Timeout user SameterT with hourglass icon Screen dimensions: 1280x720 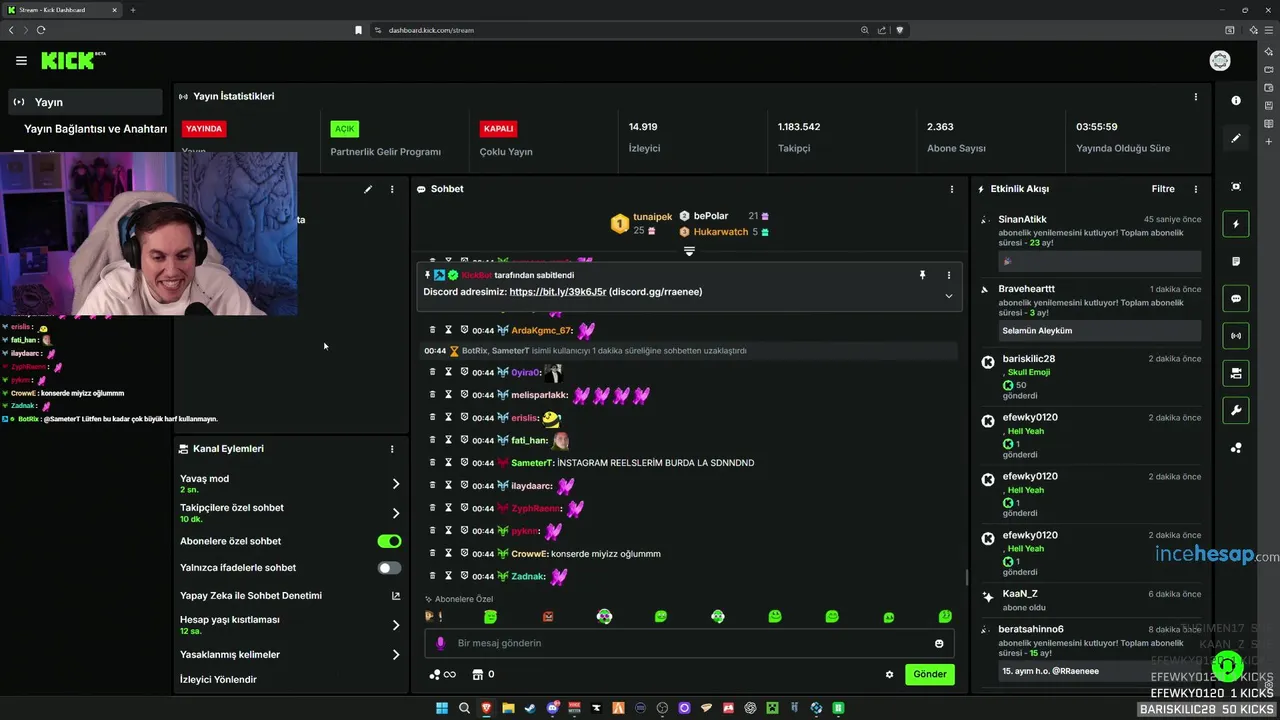tap(448, 463)
